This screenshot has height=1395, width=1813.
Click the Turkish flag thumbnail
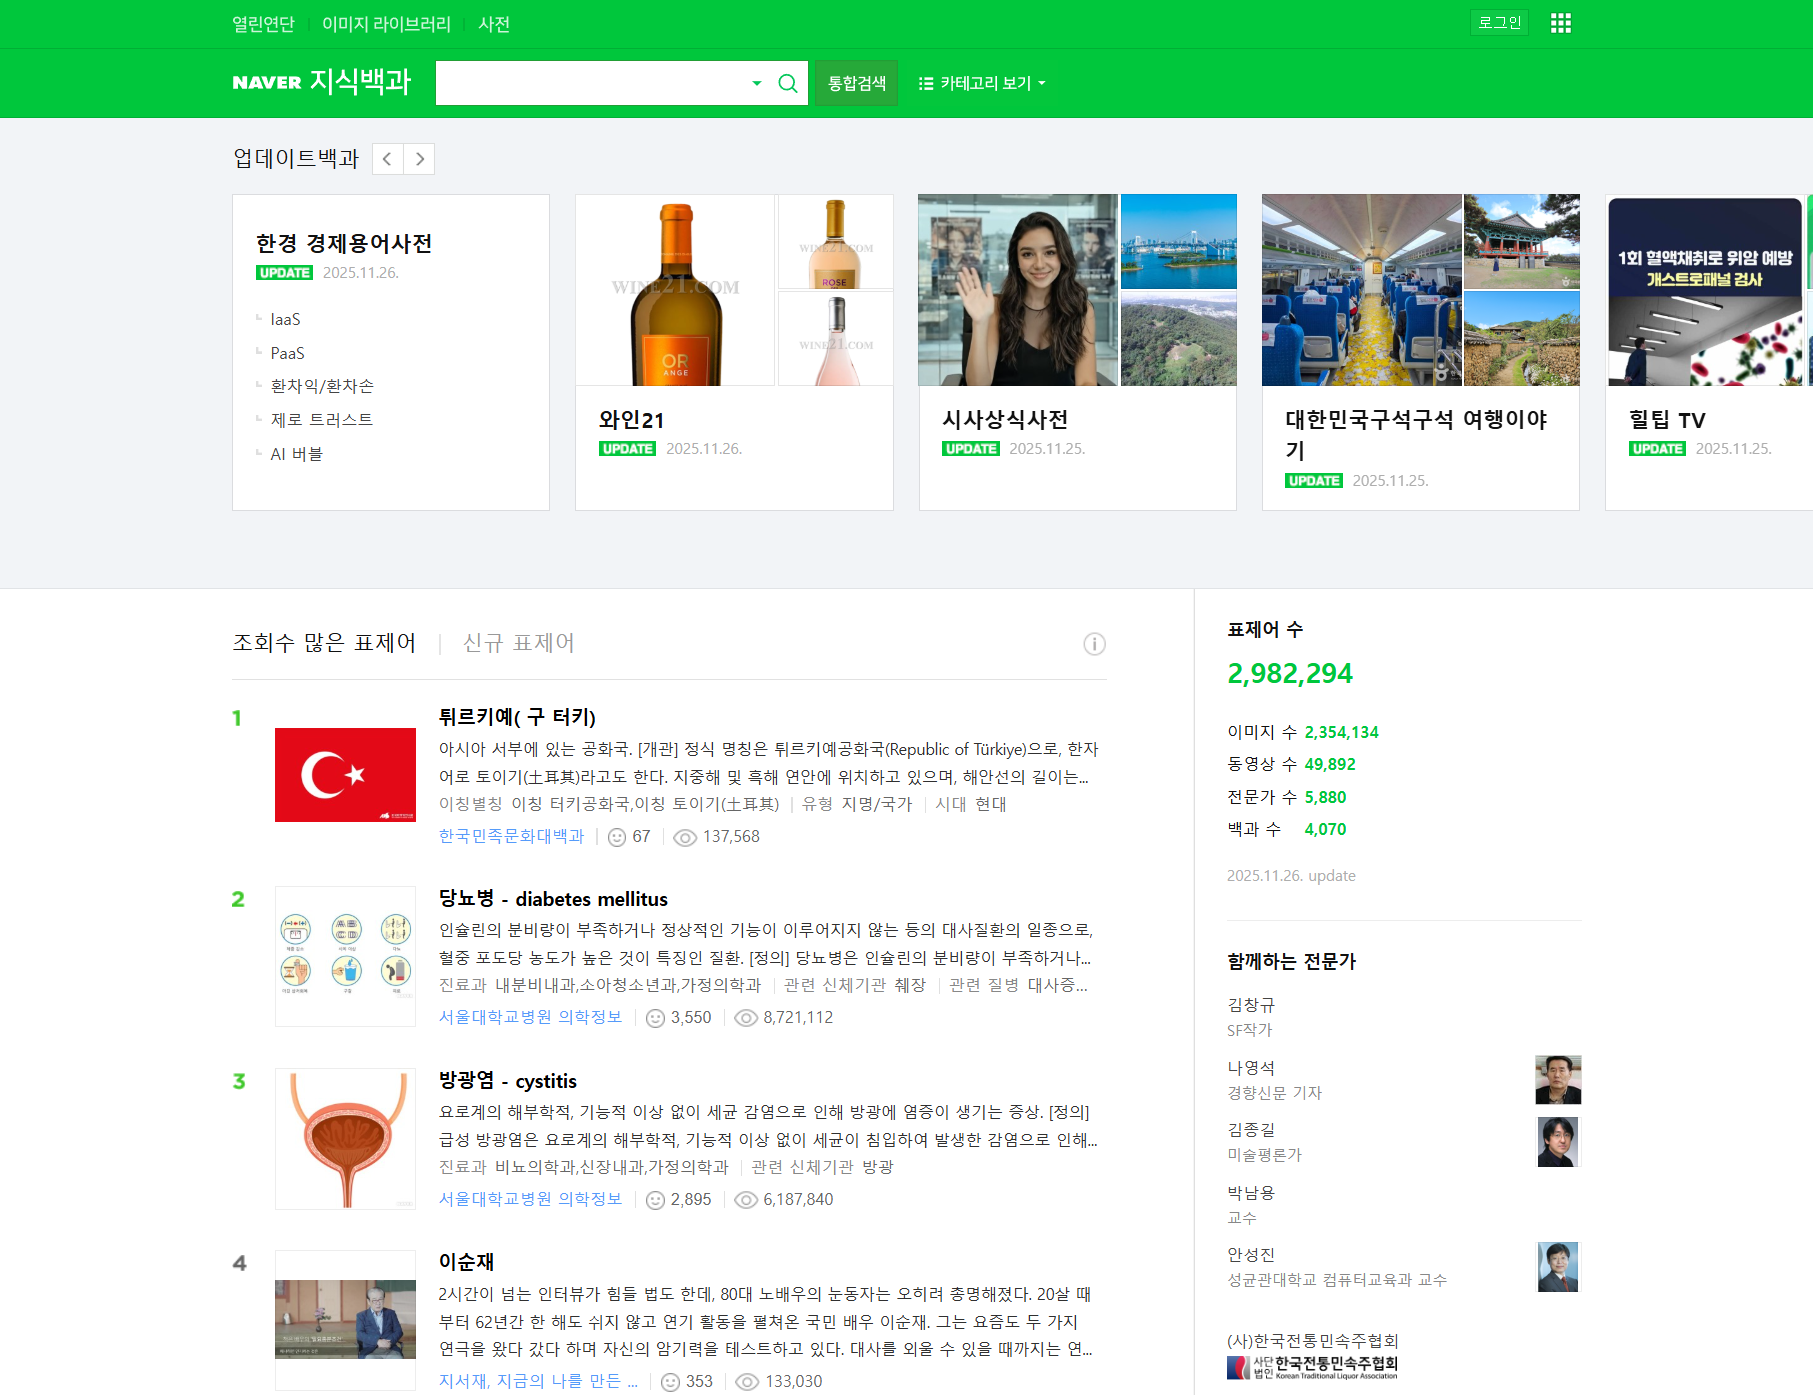pos(345,775)
